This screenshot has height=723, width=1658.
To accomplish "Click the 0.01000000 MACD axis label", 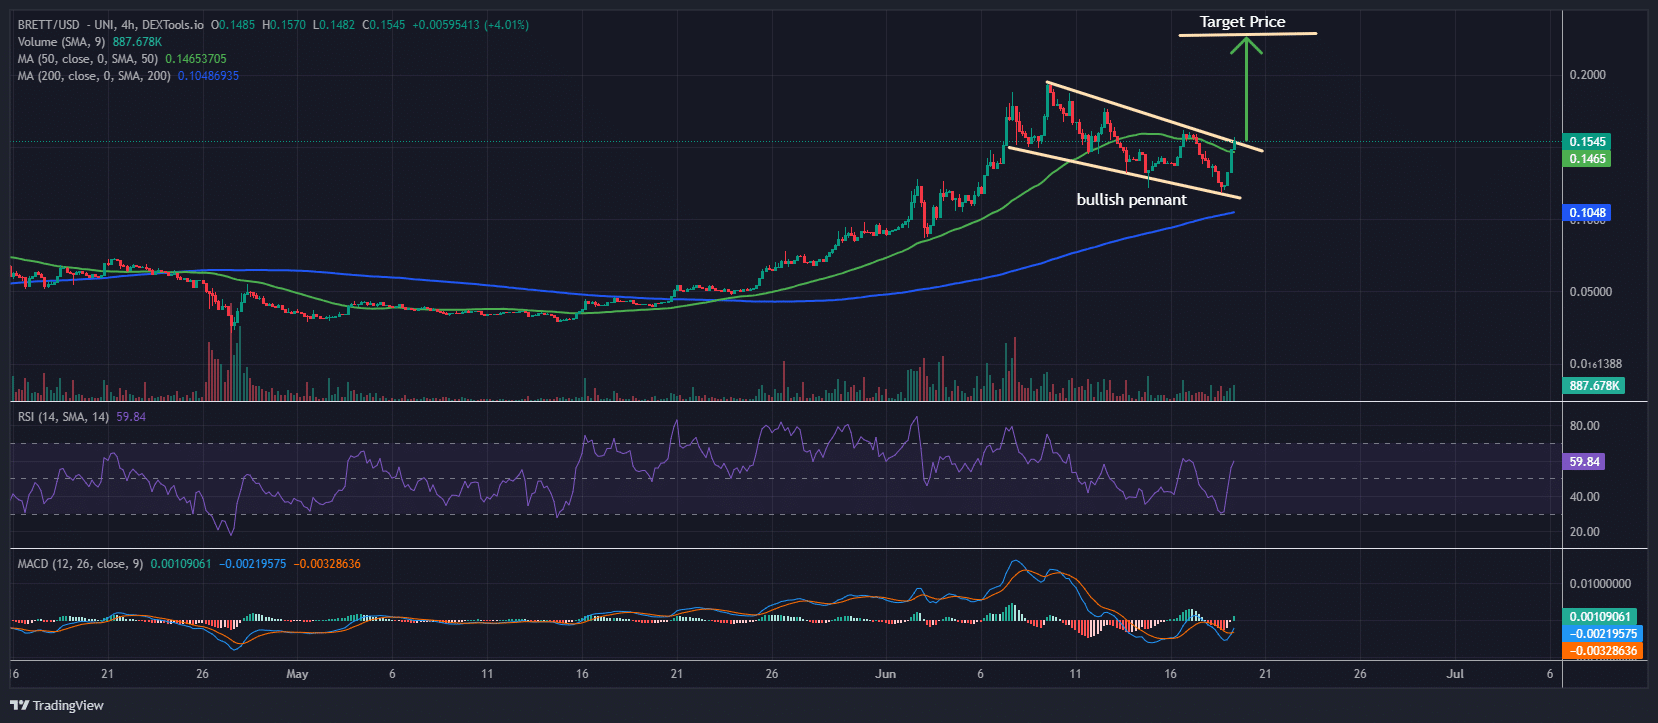I will tap(1600, 584).
